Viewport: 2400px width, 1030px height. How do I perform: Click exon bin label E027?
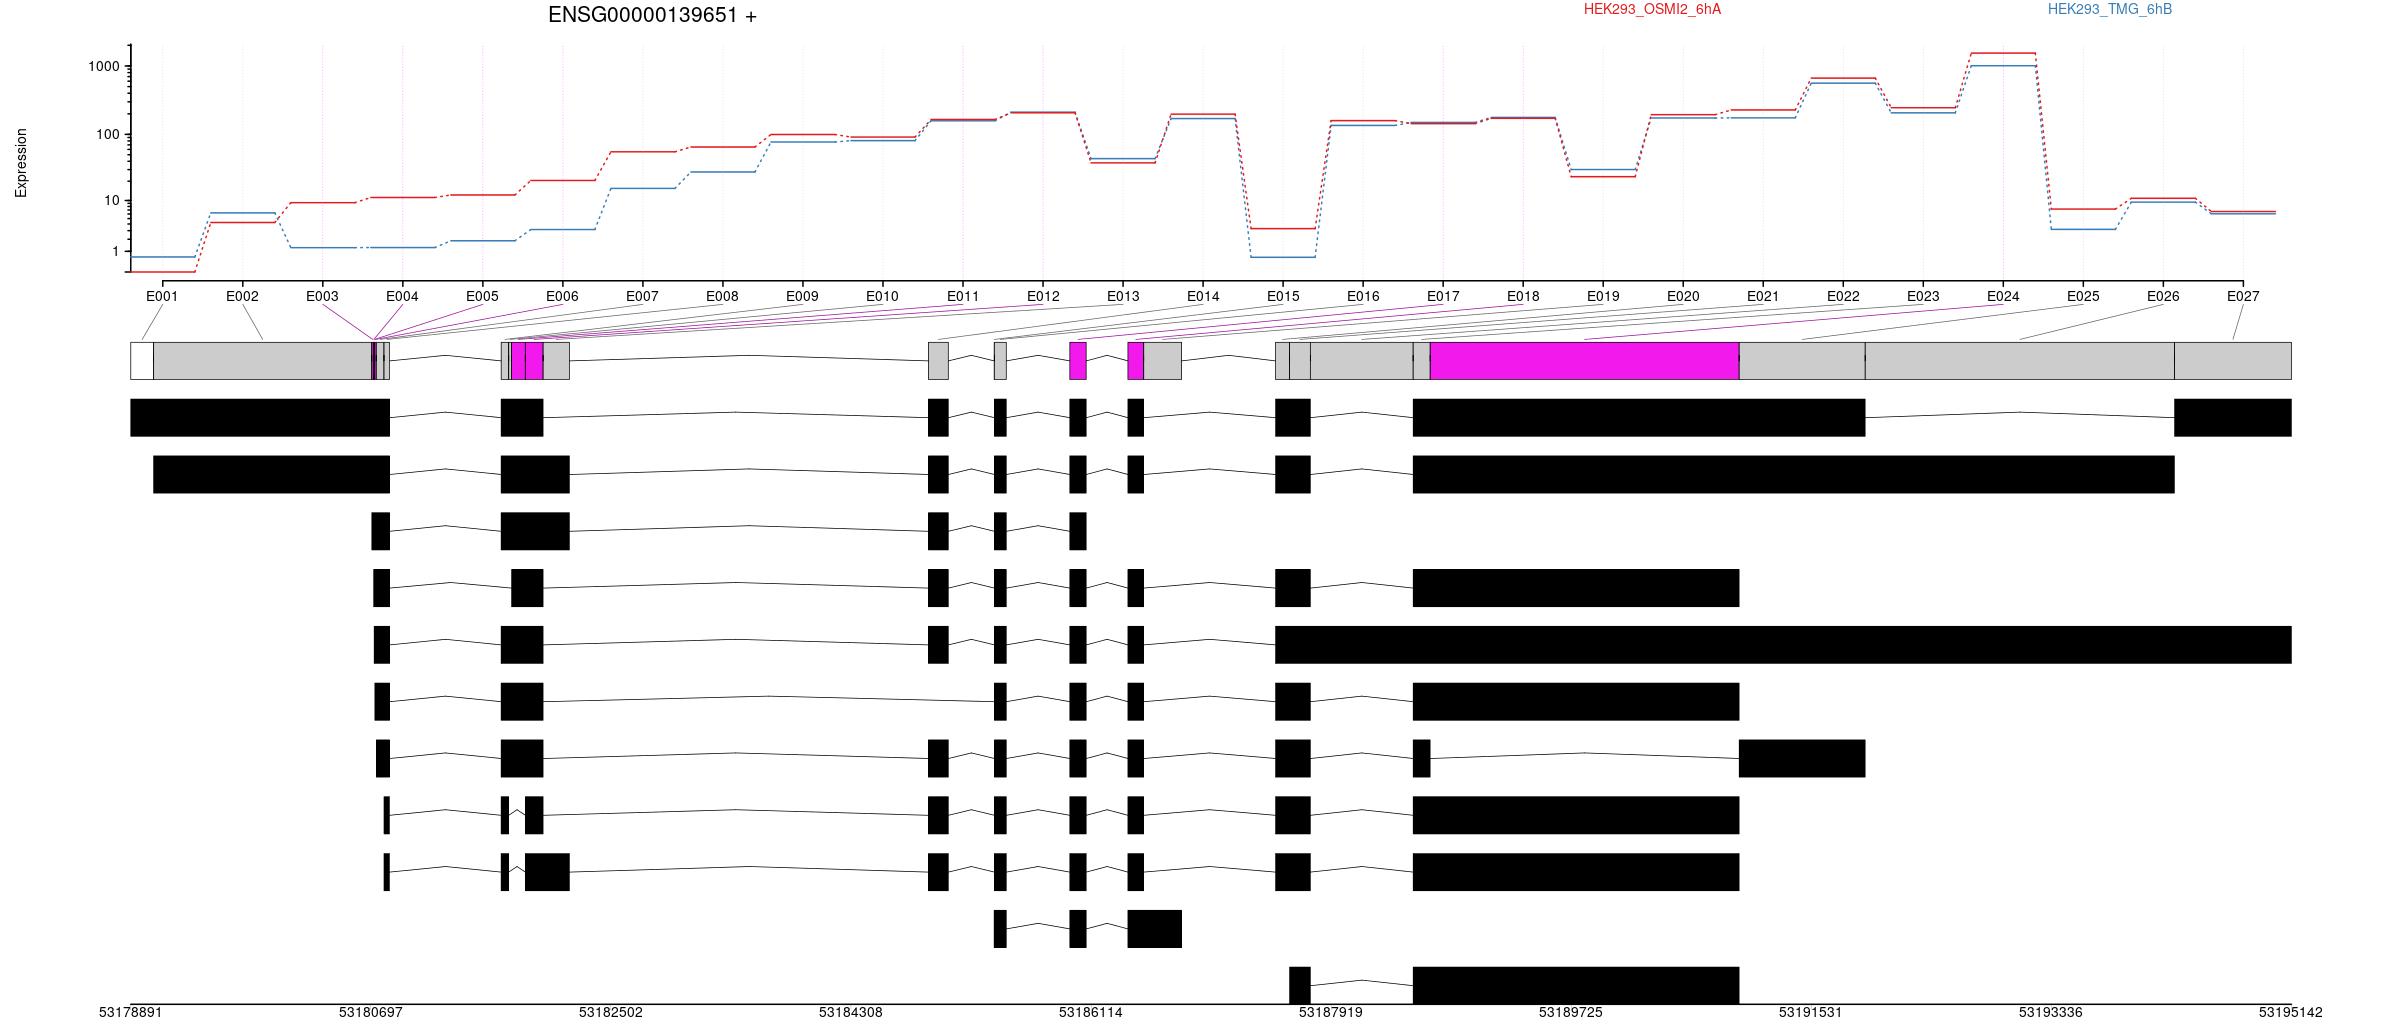(x=2243, y=296)
